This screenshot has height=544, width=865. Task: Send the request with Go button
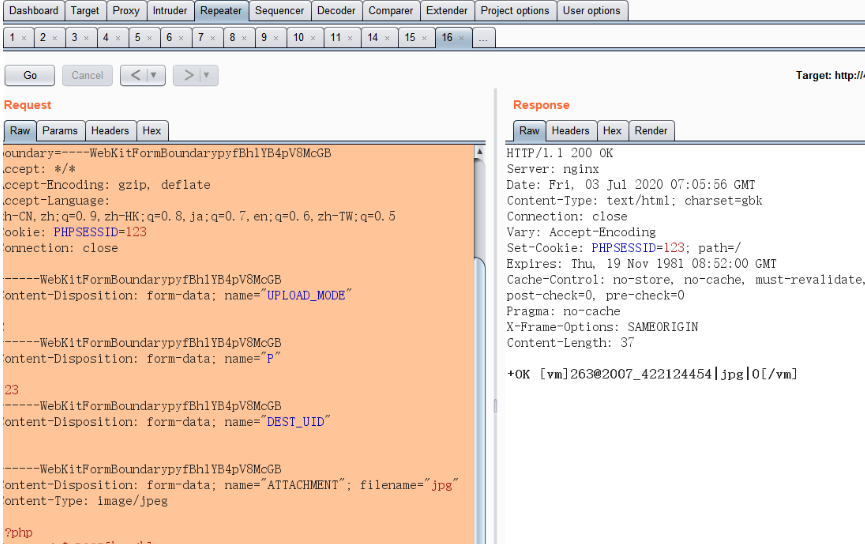(x=30, y=75)
